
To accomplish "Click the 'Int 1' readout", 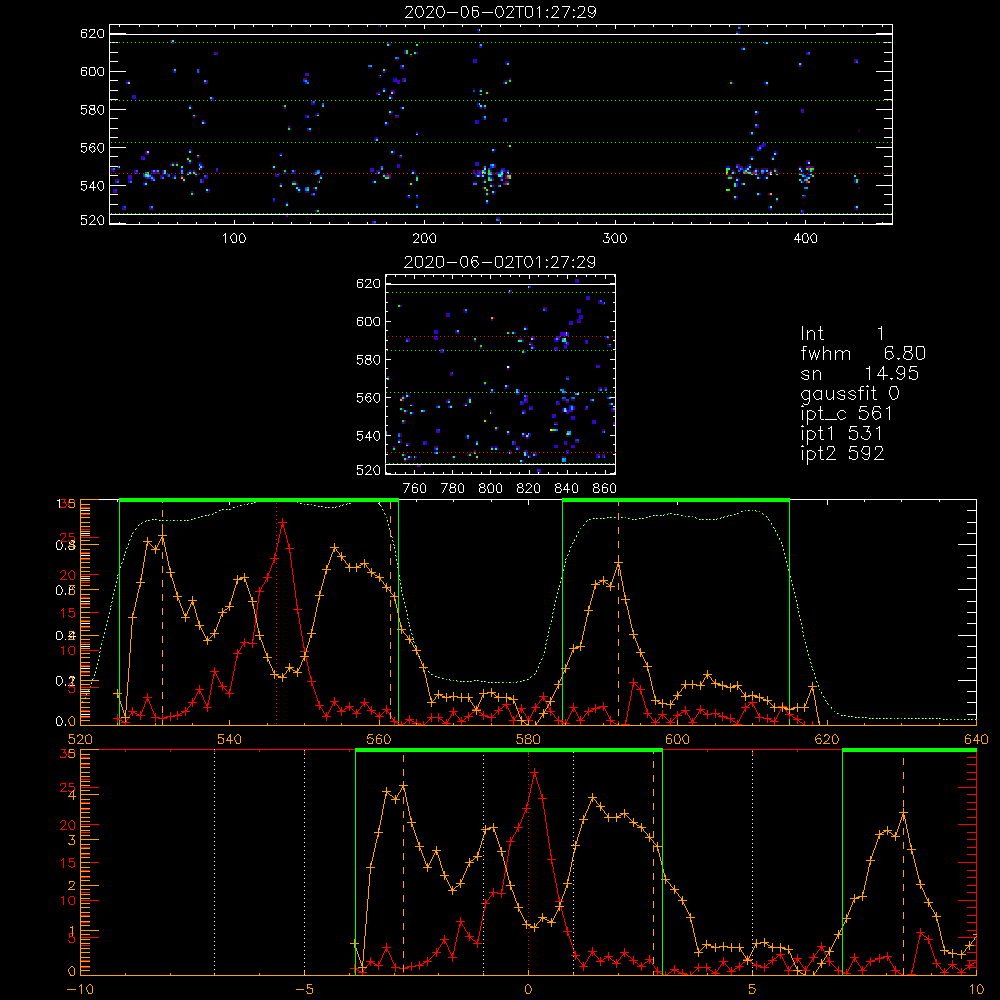I will (842, 334).
